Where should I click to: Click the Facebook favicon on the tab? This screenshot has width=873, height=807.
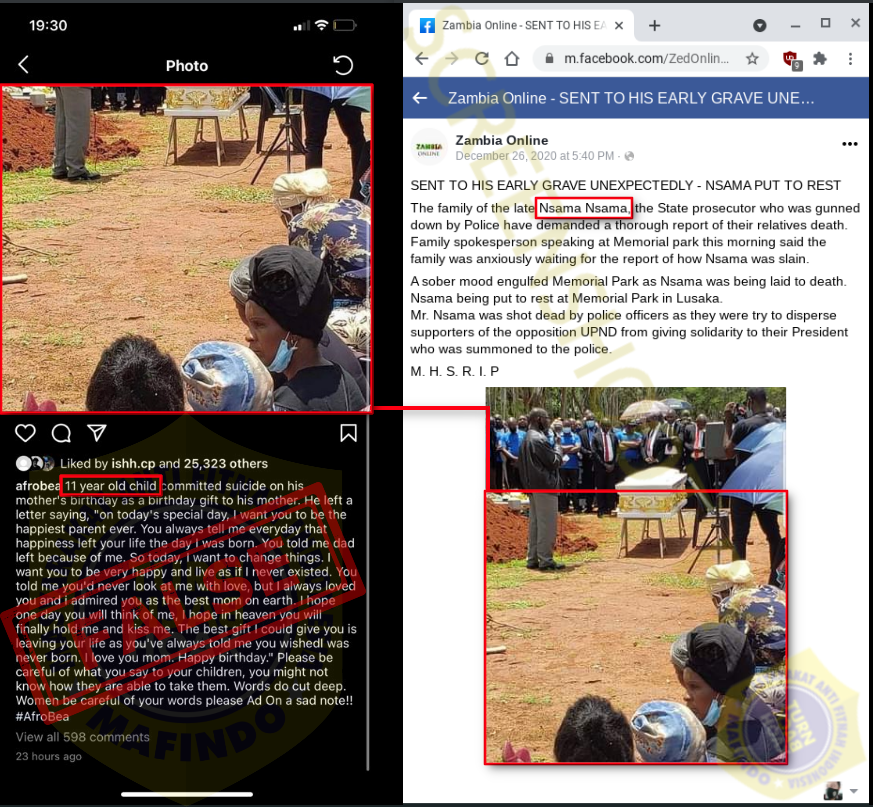coord(427,26)
